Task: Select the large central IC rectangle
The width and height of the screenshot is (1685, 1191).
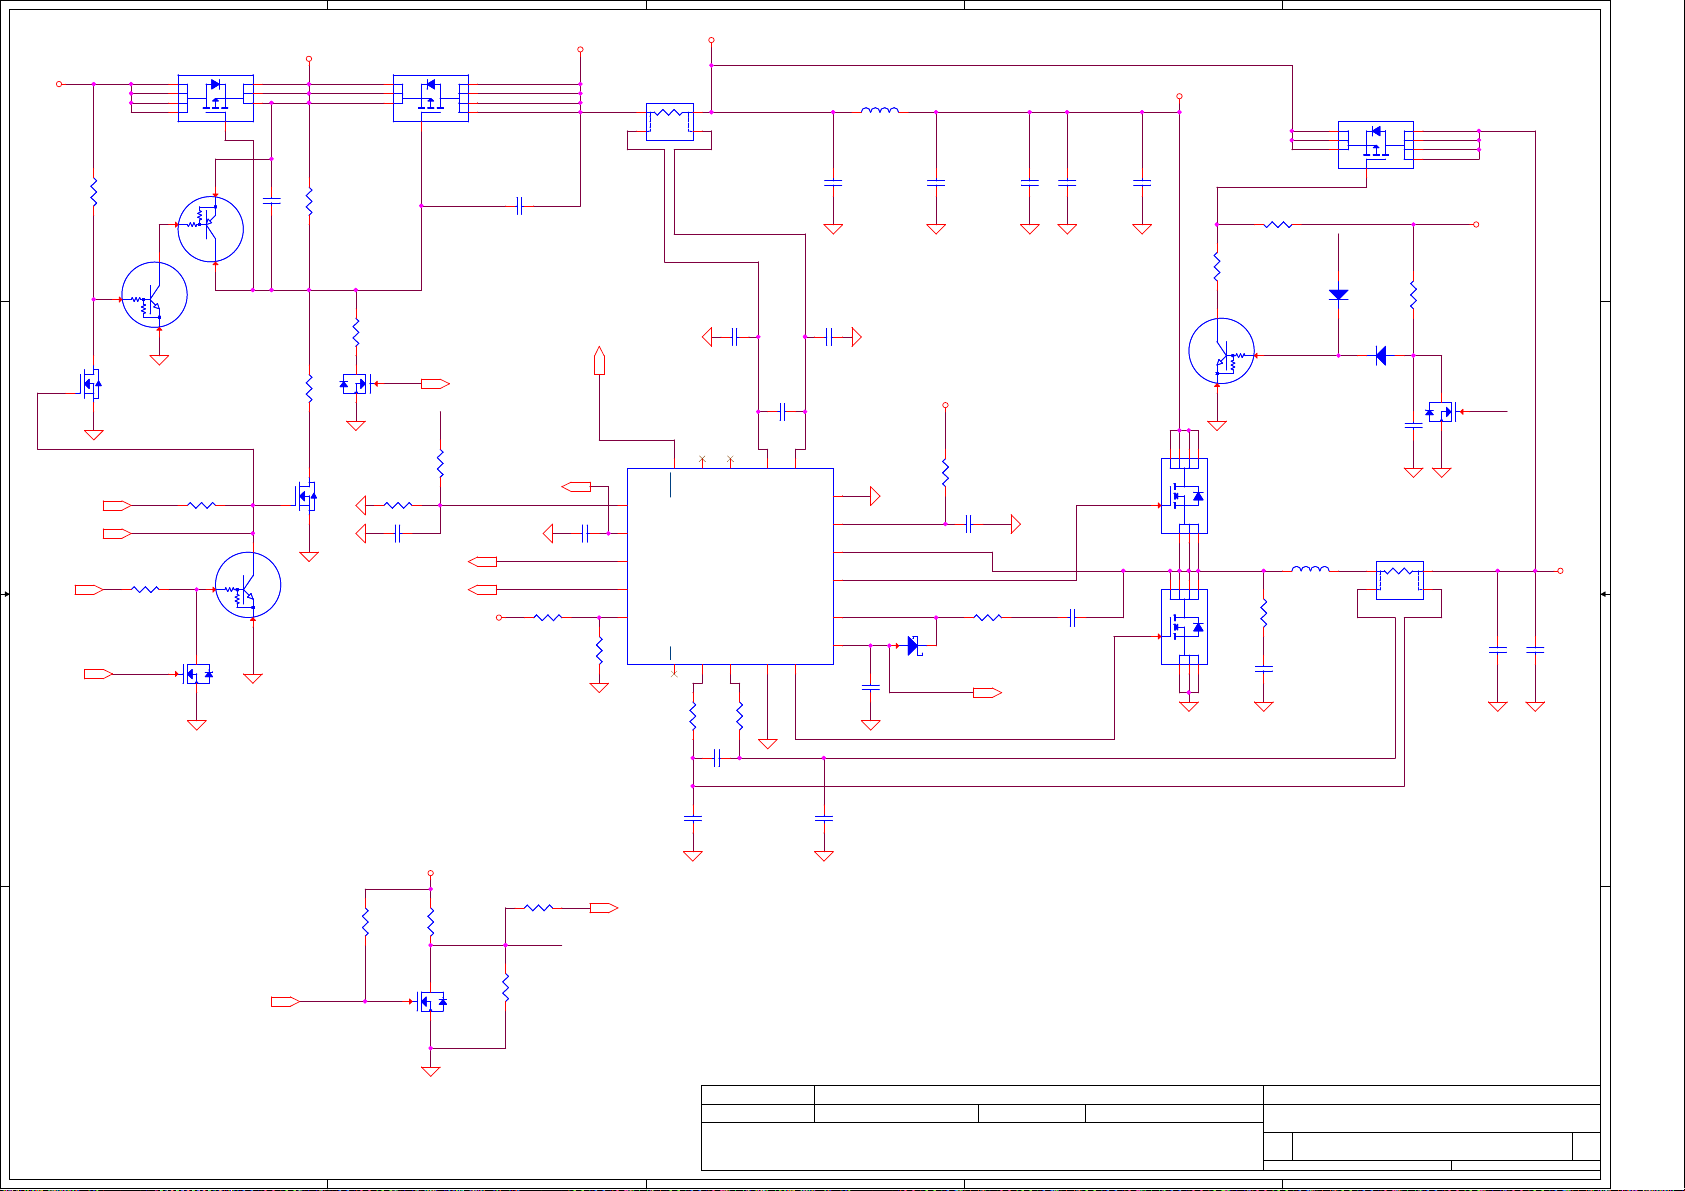Action: [730, 566]
